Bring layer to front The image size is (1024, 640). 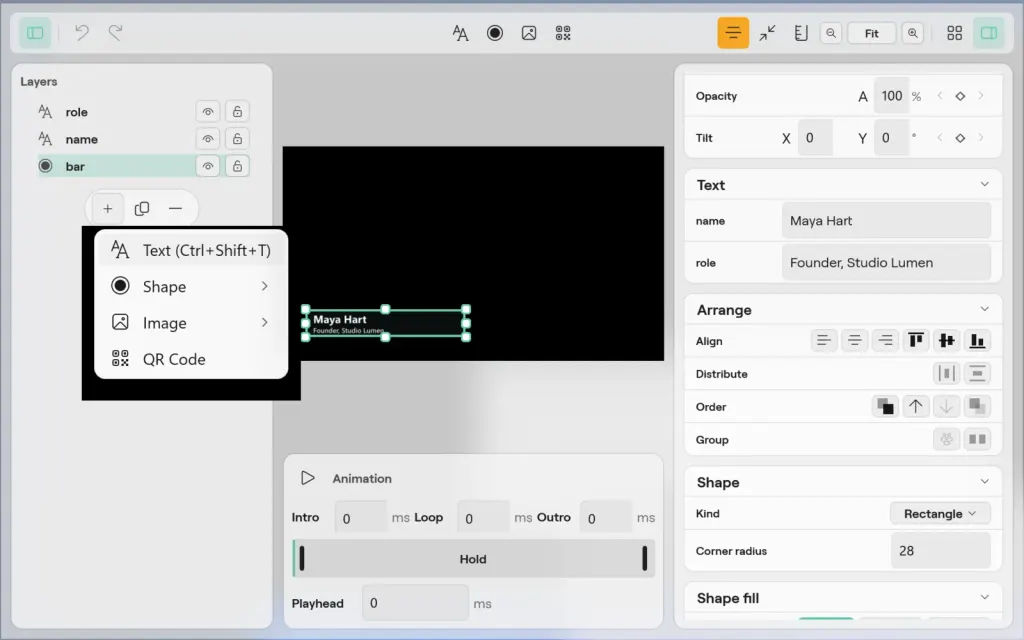885,406
